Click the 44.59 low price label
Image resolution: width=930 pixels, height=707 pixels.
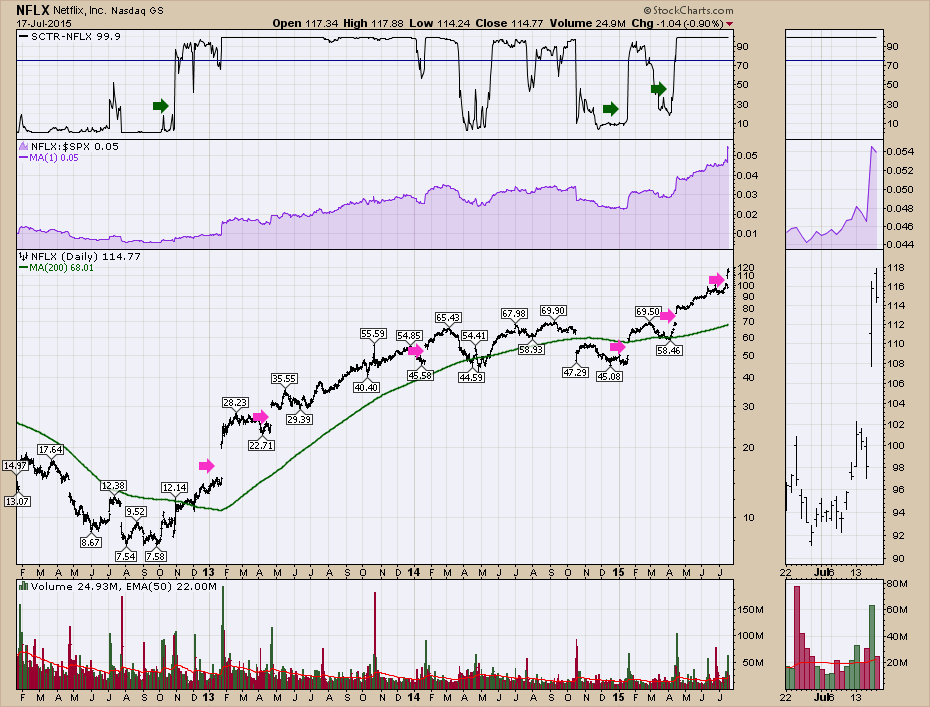pos(472,377)
